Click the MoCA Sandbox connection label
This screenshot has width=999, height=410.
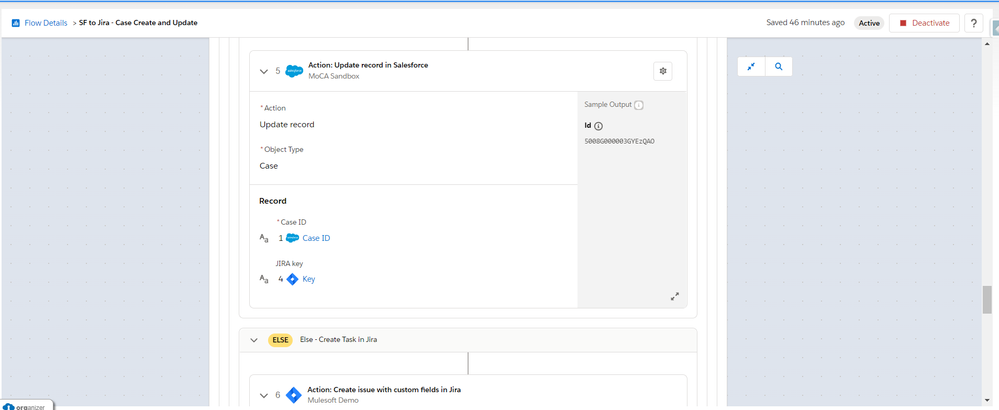334,76
